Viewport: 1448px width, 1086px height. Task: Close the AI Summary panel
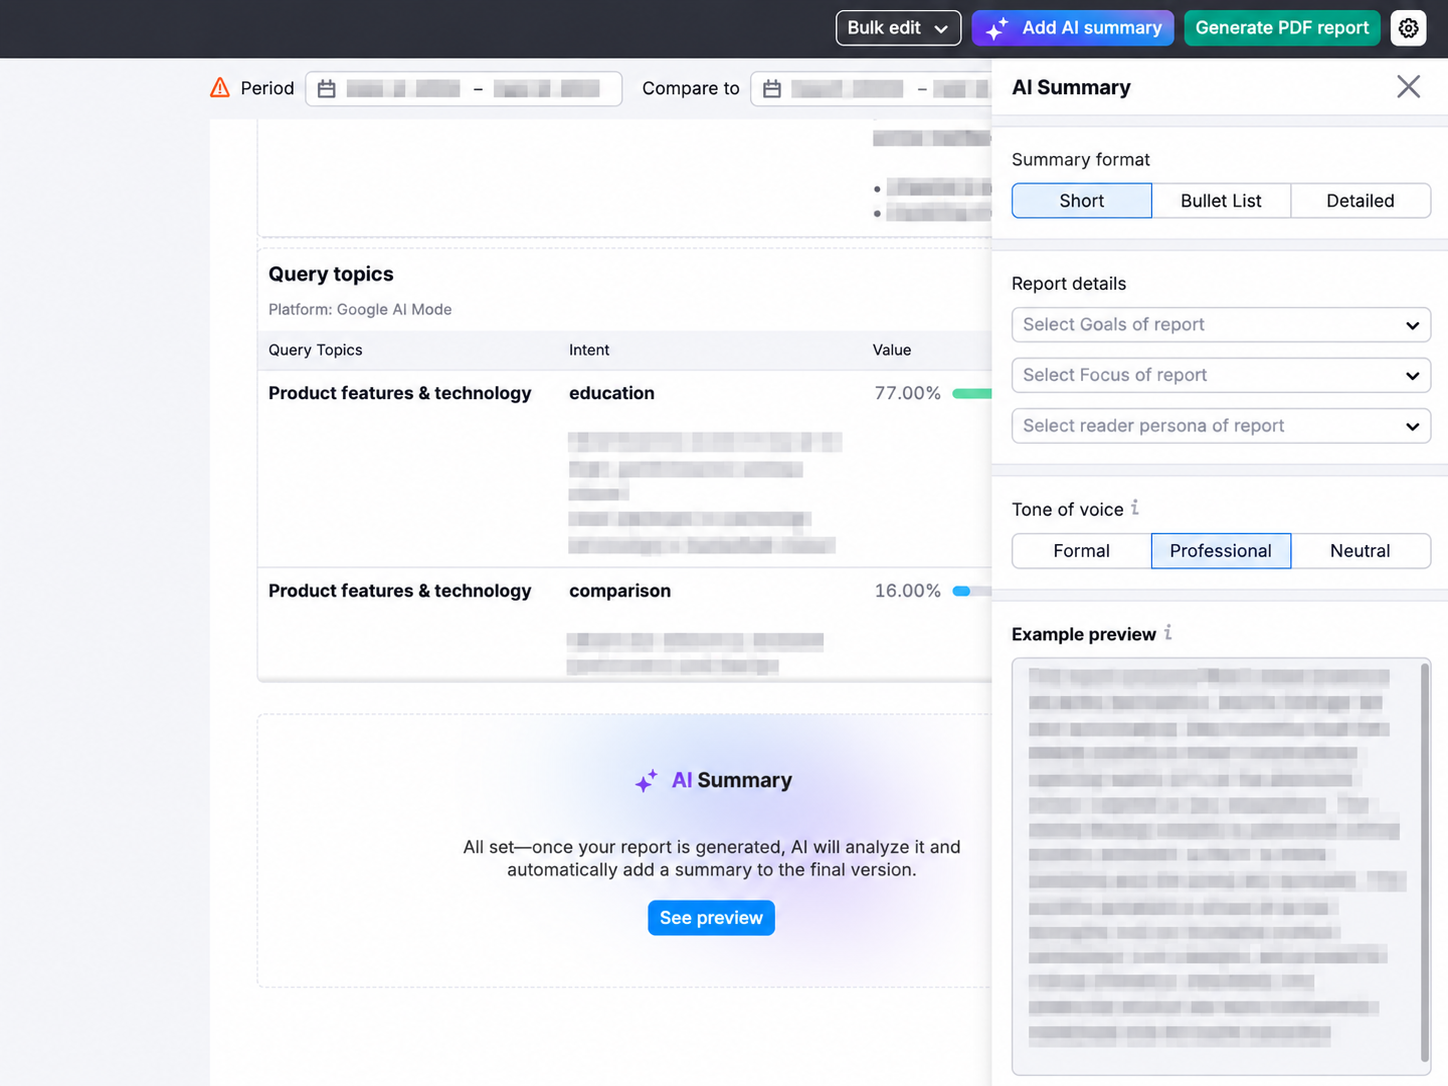1408,87
